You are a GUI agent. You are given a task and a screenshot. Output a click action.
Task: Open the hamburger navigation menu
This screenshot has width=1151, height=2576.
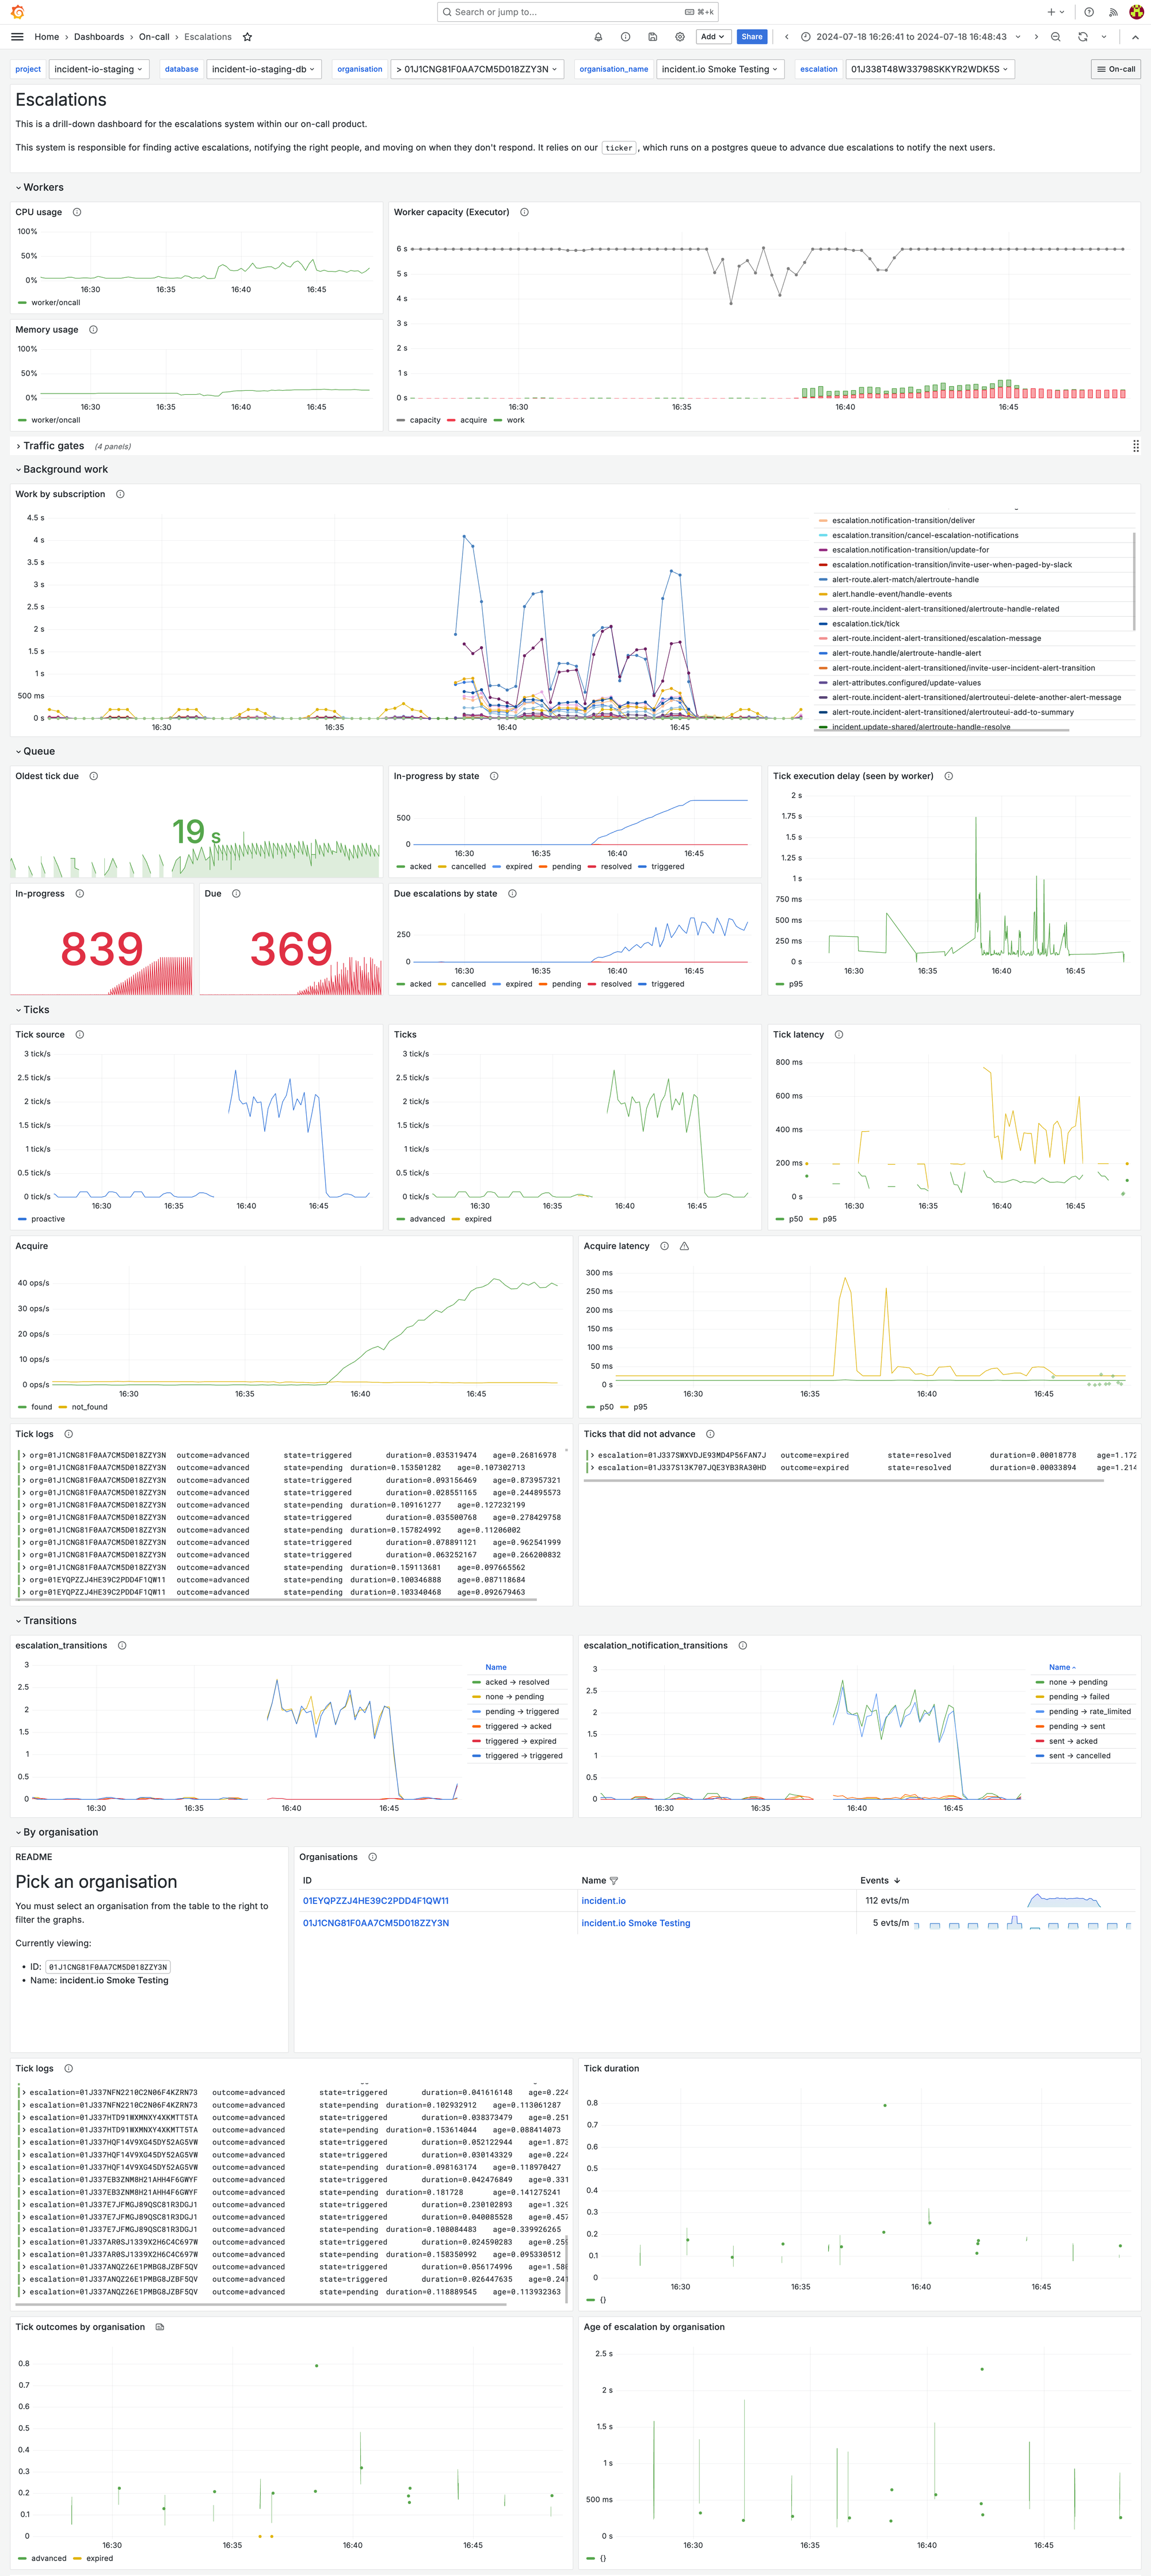(17, 37)
